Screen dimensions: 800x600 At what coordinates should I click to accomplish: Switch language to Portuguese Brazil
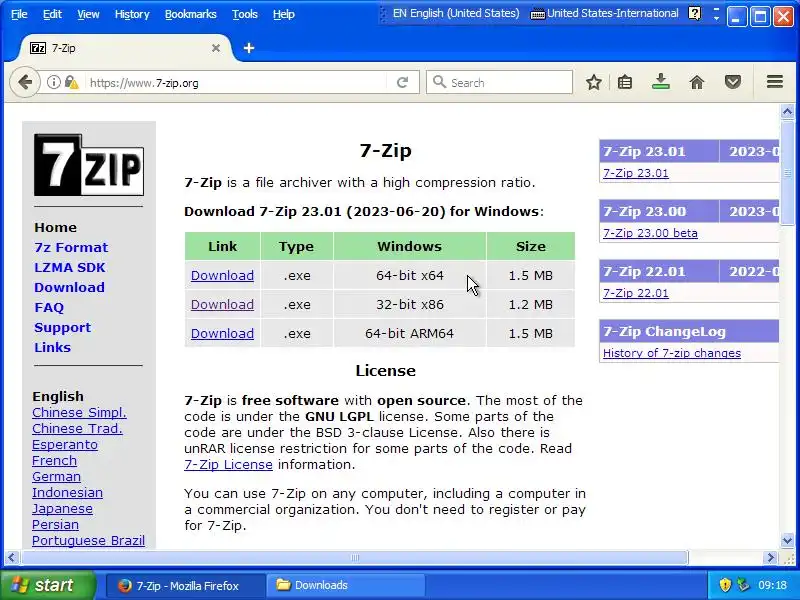88,541
